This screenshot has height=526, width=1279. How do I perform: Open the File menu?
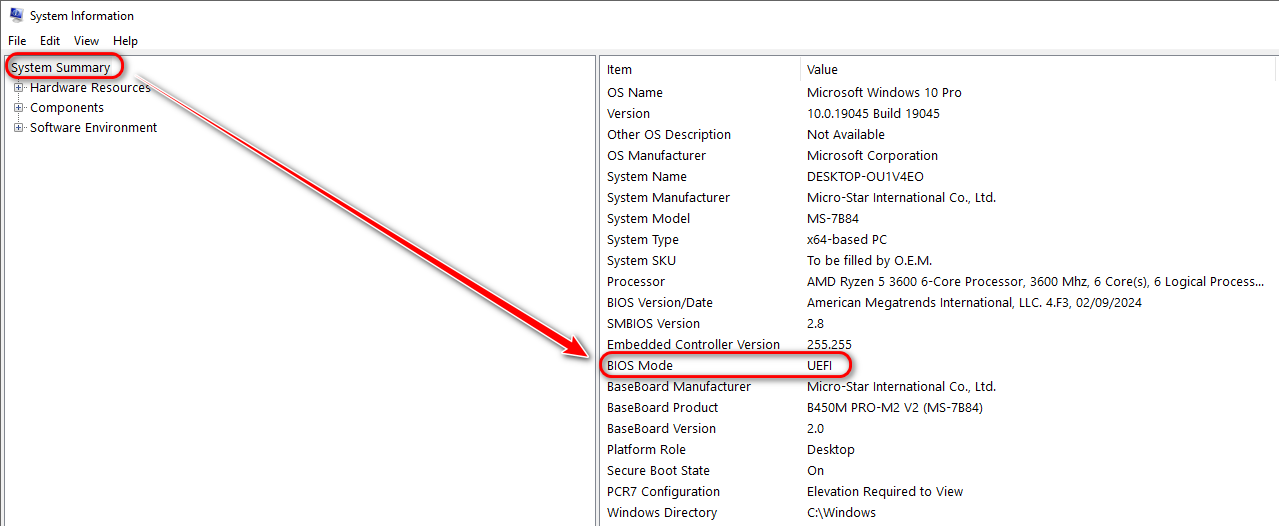[17, 41]
